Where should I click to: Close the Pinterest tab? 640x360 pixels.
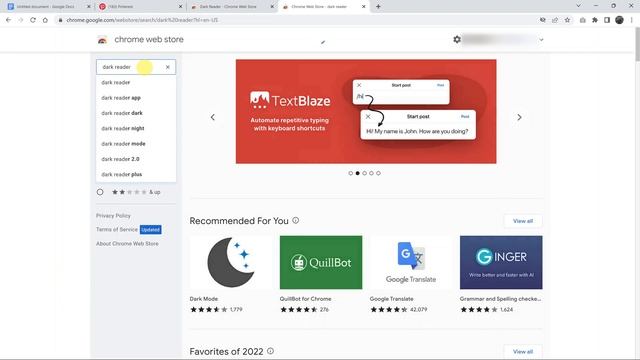coord(180,7)
